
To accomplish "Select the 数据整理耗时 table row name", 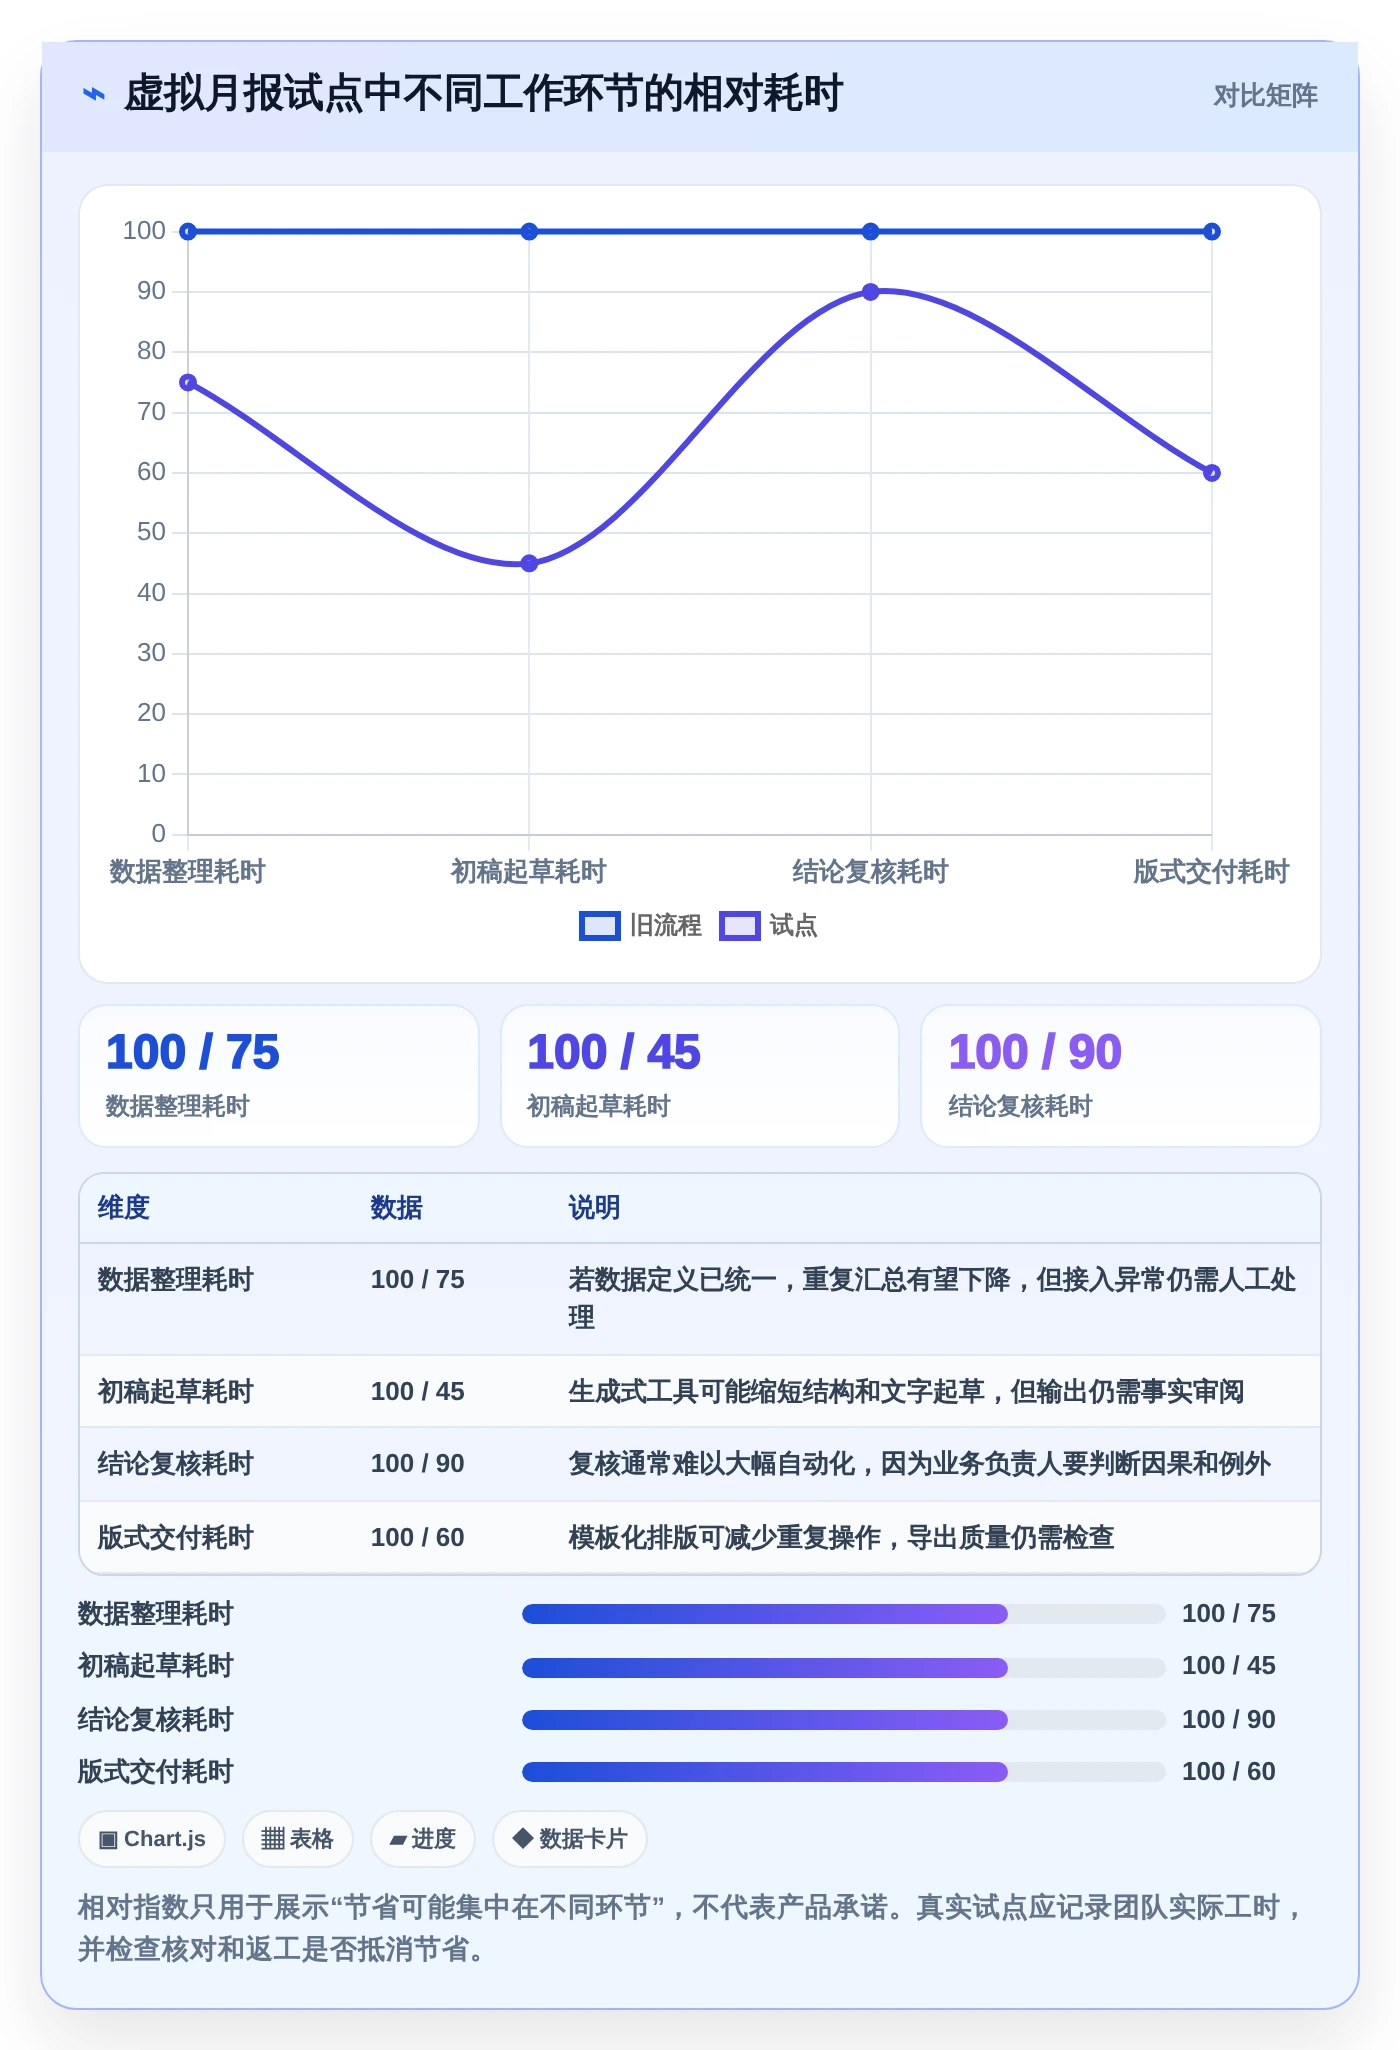I will pyautogui.click(x=175, y=1280).
